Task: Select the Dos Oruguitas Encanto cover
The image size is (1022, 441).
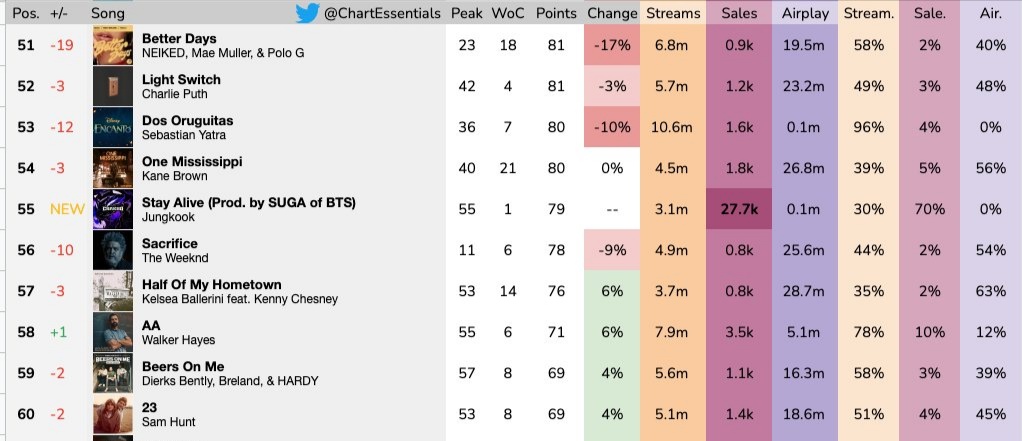Action: 112,128
